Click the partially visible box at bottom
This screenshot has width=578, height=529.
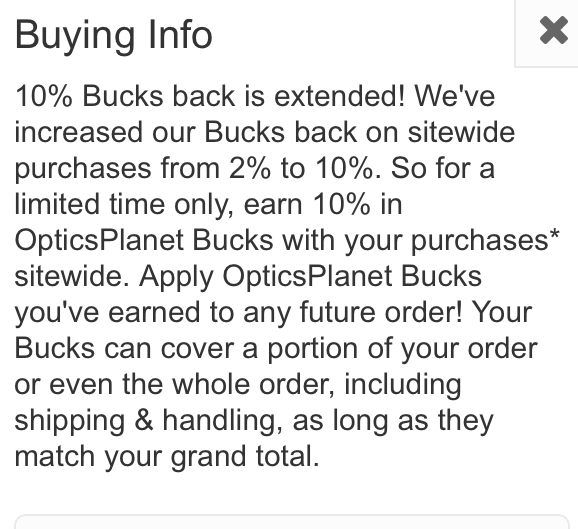[x=292, y=521]
